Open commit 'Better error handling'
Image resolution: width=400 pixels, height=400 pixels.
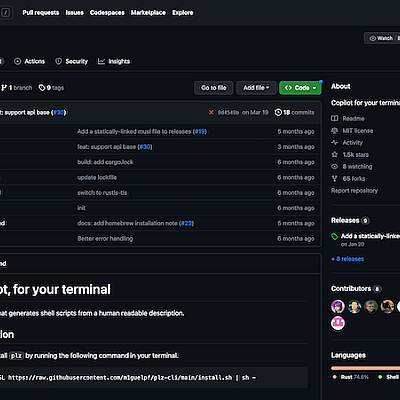click(x=105, y=239)
